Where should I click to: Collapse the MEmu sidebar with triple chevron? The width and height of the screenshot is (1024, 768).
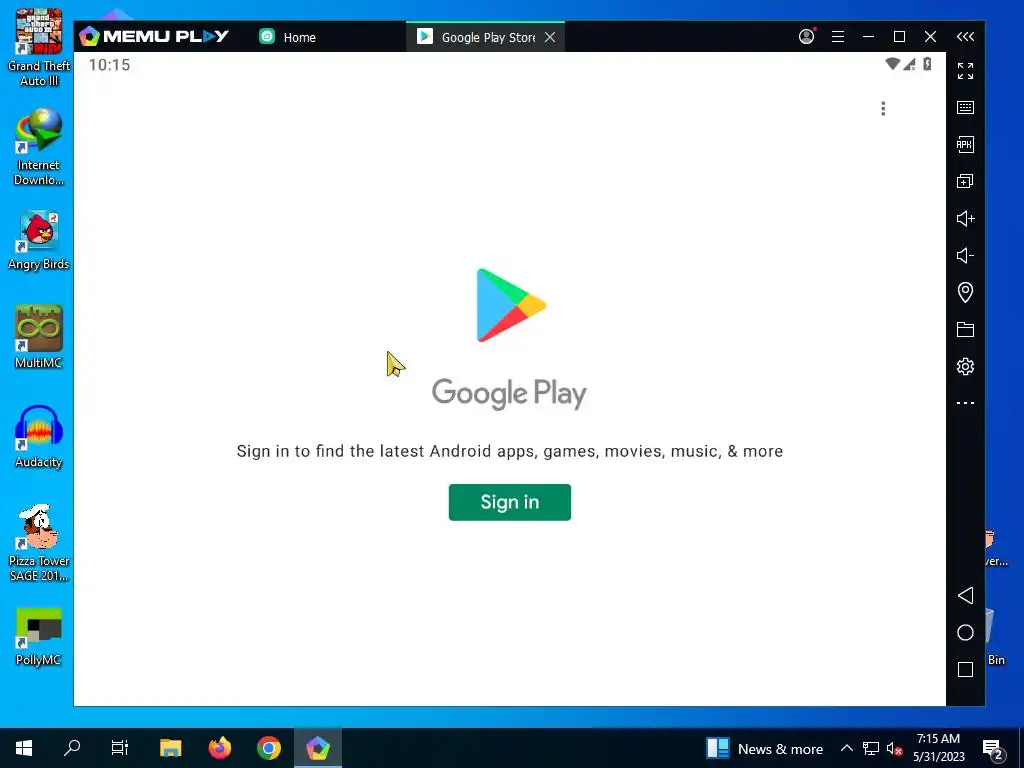coord(965,37)
